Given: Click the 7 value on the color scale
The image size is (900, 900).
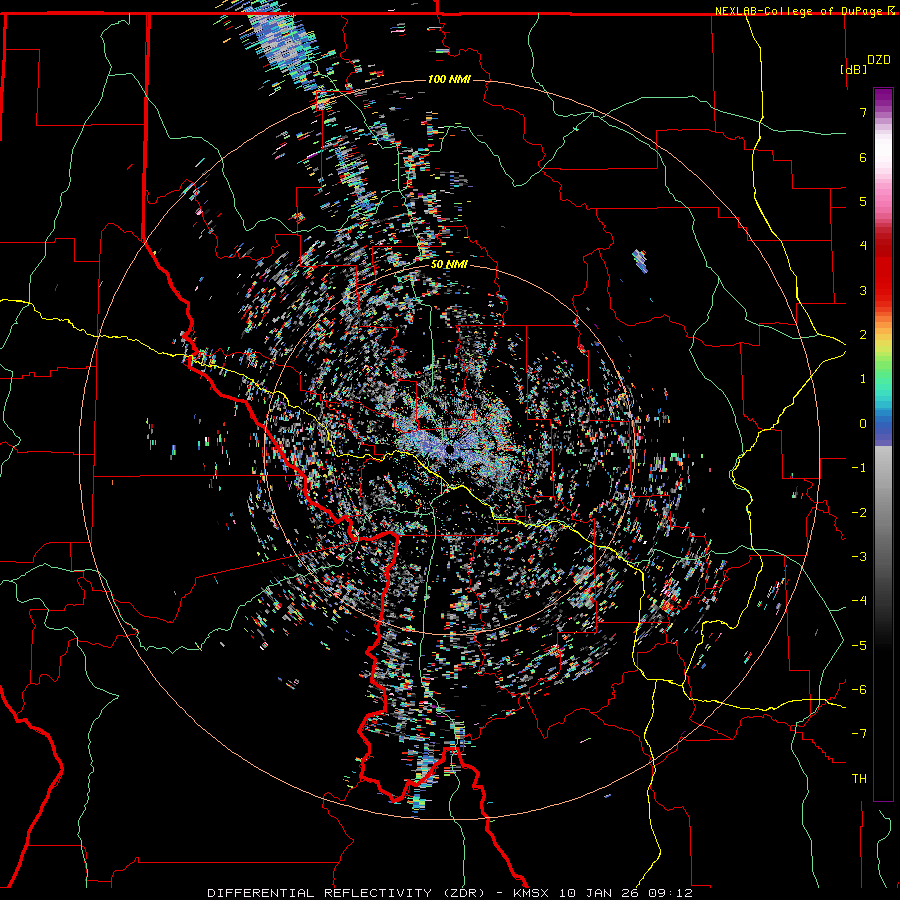Looking at the screenshot, I should (863, 112).
